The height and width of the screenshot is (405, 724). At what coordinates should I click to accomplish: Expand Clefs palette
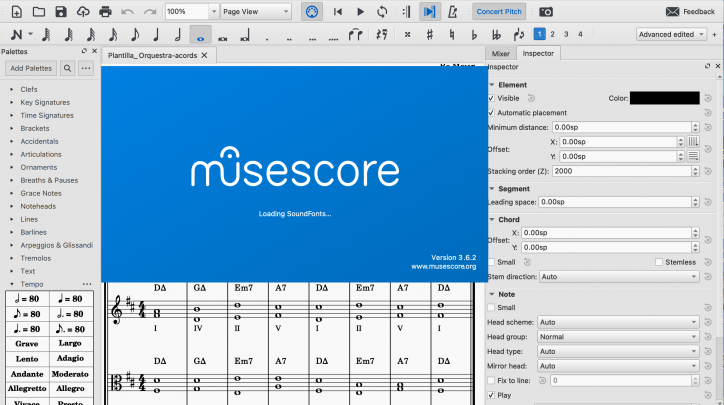coord(12,89)
